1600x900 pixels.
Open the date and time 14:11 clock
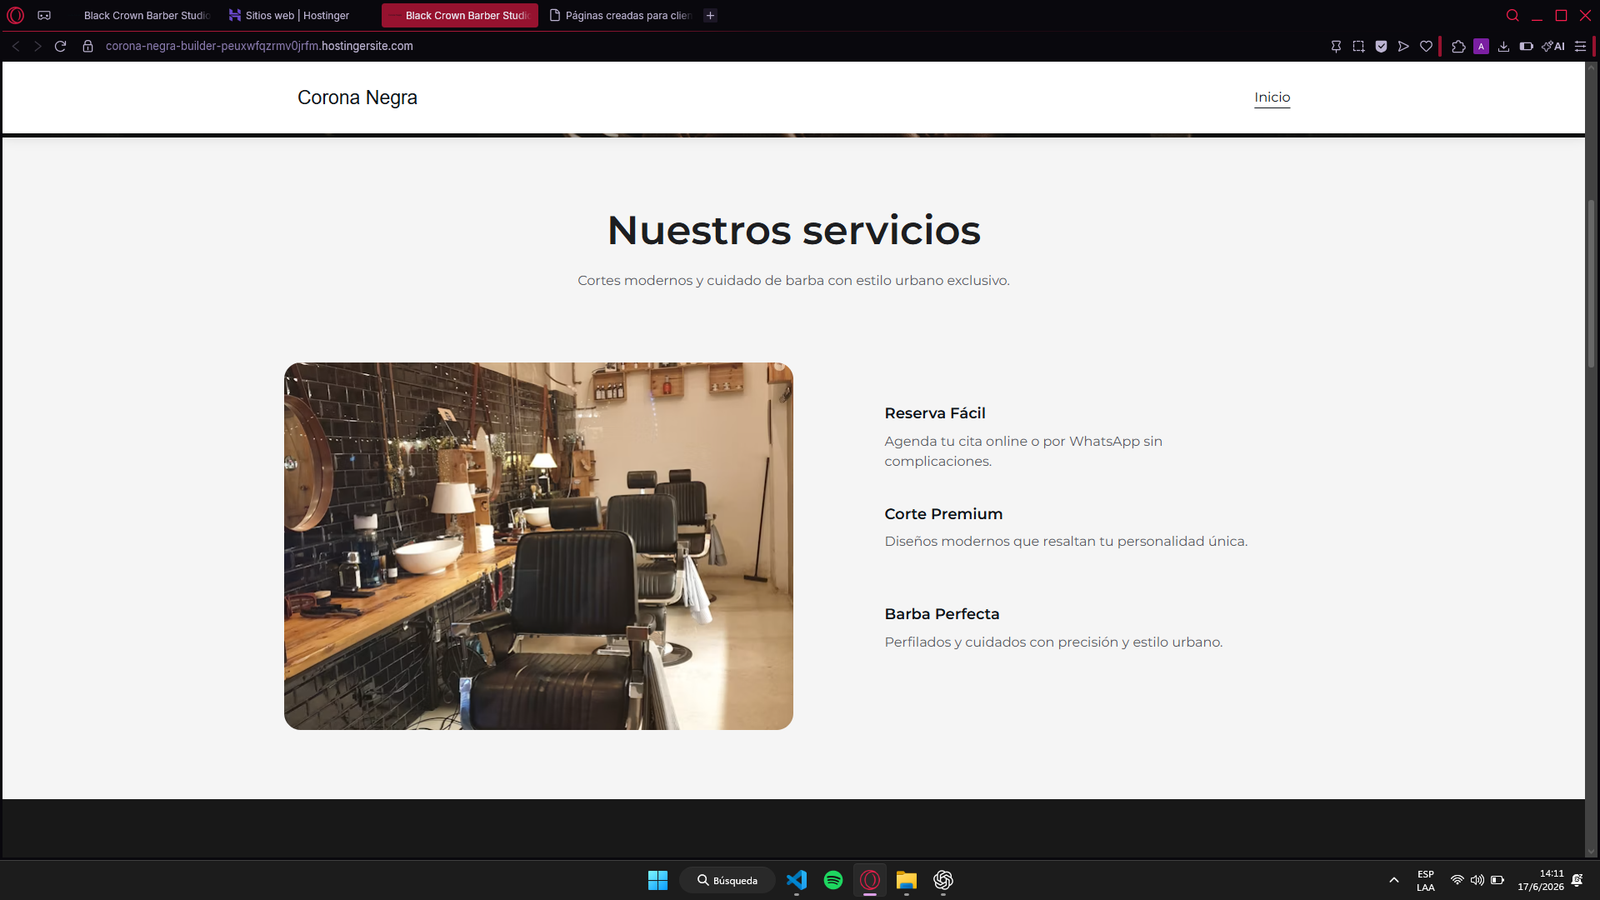pos(1540,880)
